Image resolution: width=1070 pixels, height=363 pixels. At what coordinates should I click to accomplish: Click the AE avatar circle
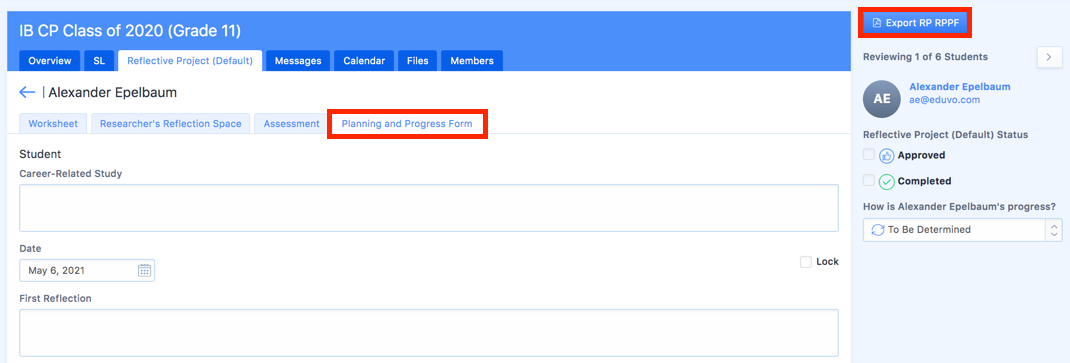882,99
